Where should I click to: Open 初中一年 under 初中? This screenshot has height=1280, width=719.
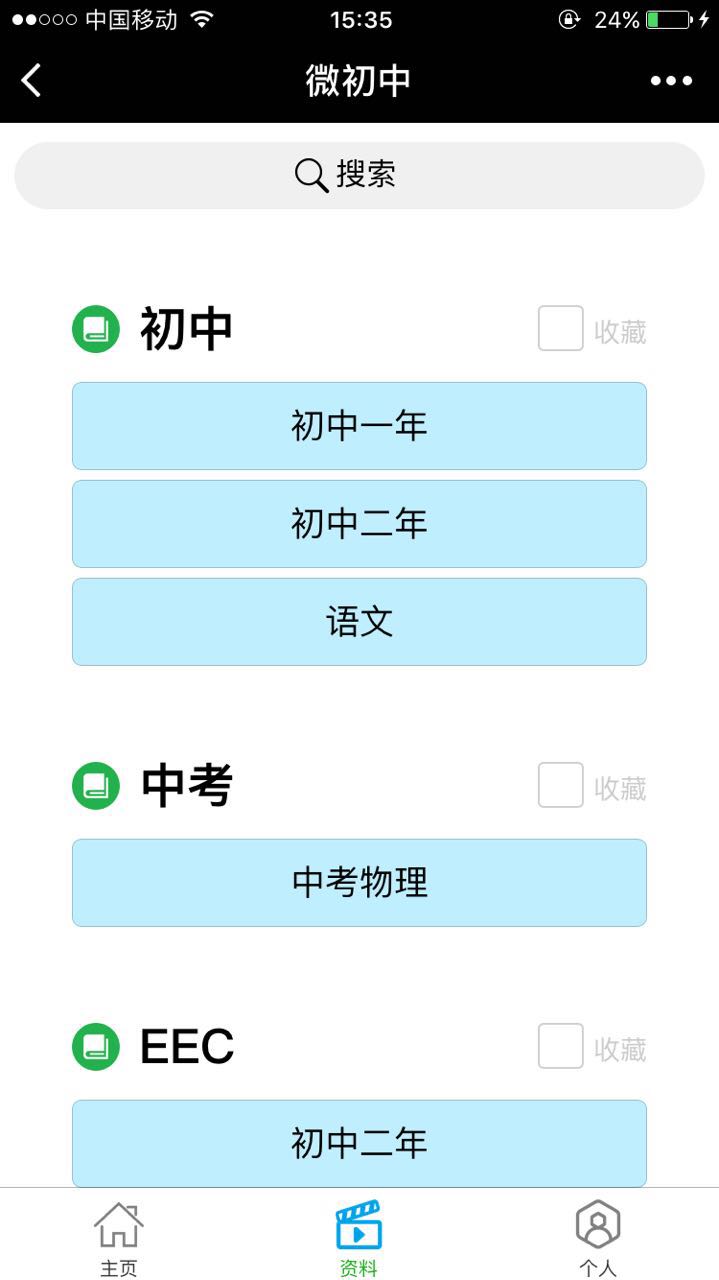[359, 426]
